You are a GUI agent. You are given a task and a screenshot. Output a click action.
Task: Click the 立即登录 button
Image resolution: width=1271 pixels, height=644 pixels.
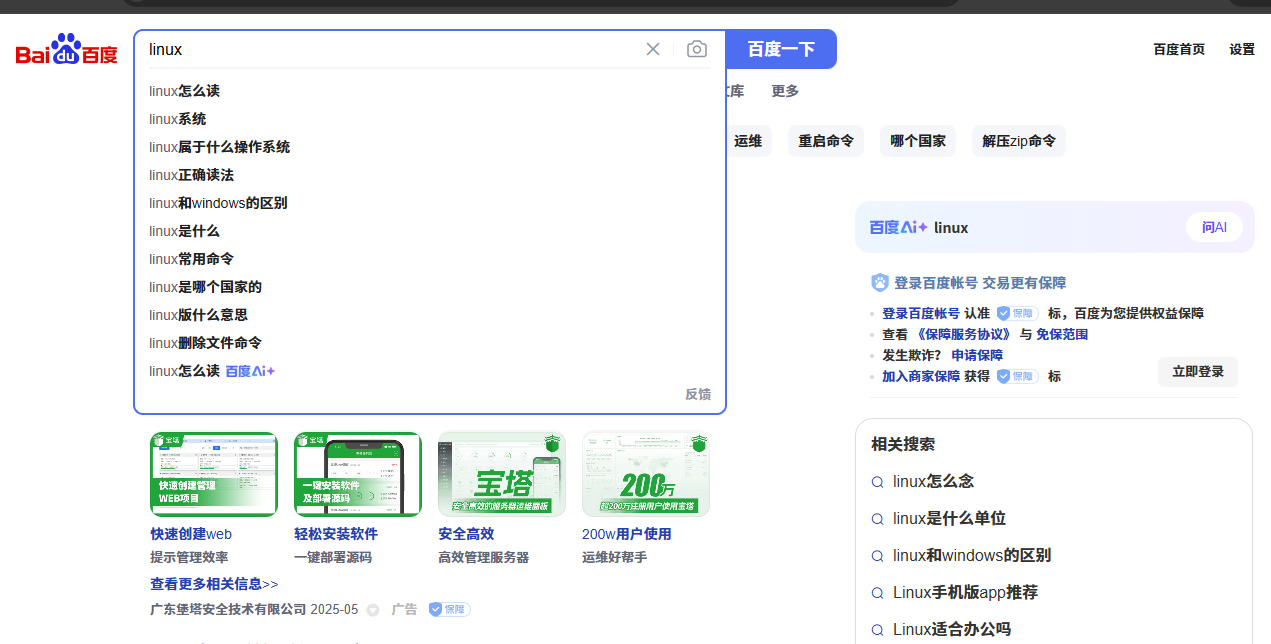click(1198, 372)
